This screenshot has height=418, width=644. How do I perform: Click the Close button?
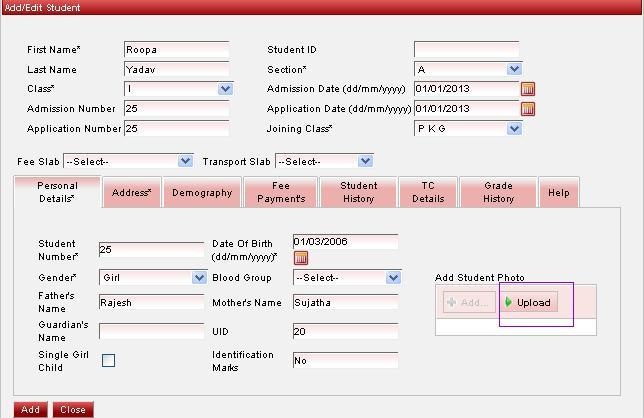click(72, 410)
